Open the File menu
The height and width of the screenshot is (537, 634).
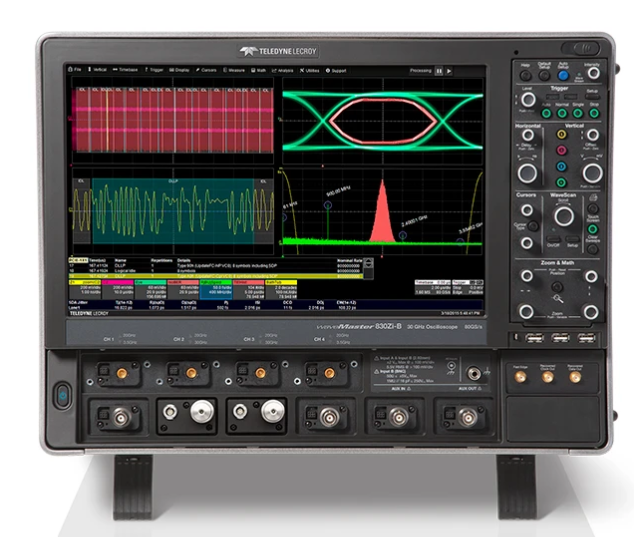click(x=76, y=71)
